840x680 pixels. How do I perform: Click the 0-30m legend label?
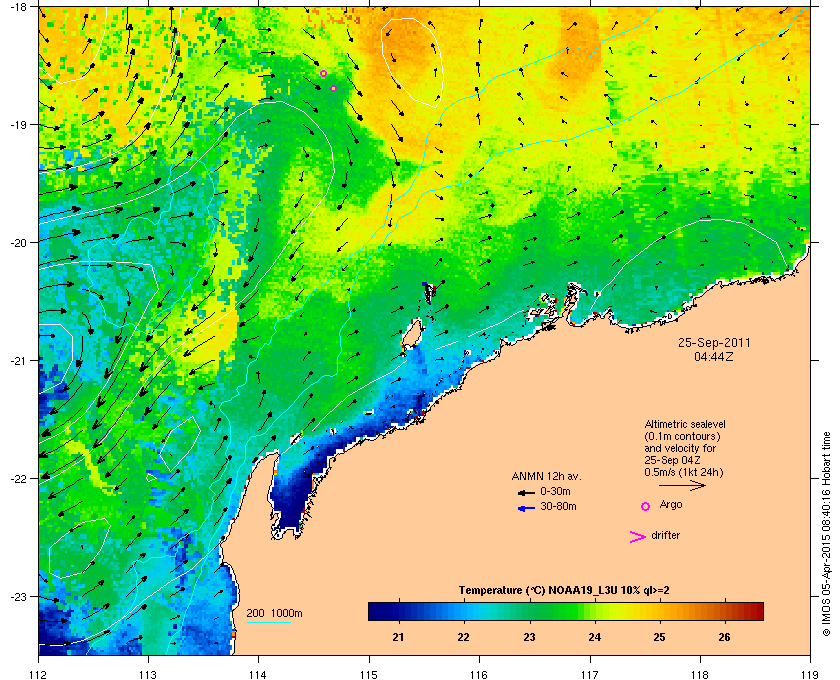pos(555,491)
